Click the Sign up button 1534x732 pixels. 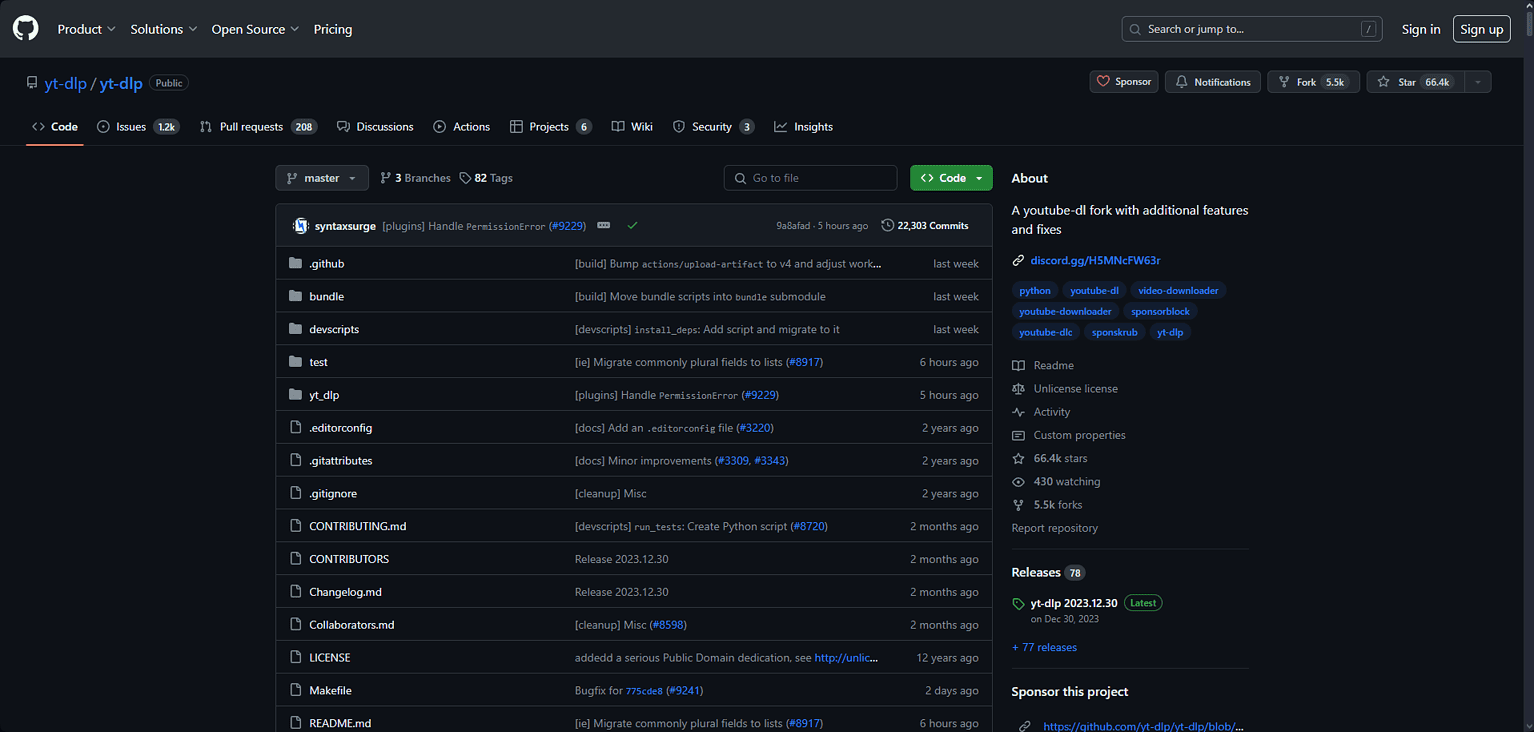point(1481,29)
